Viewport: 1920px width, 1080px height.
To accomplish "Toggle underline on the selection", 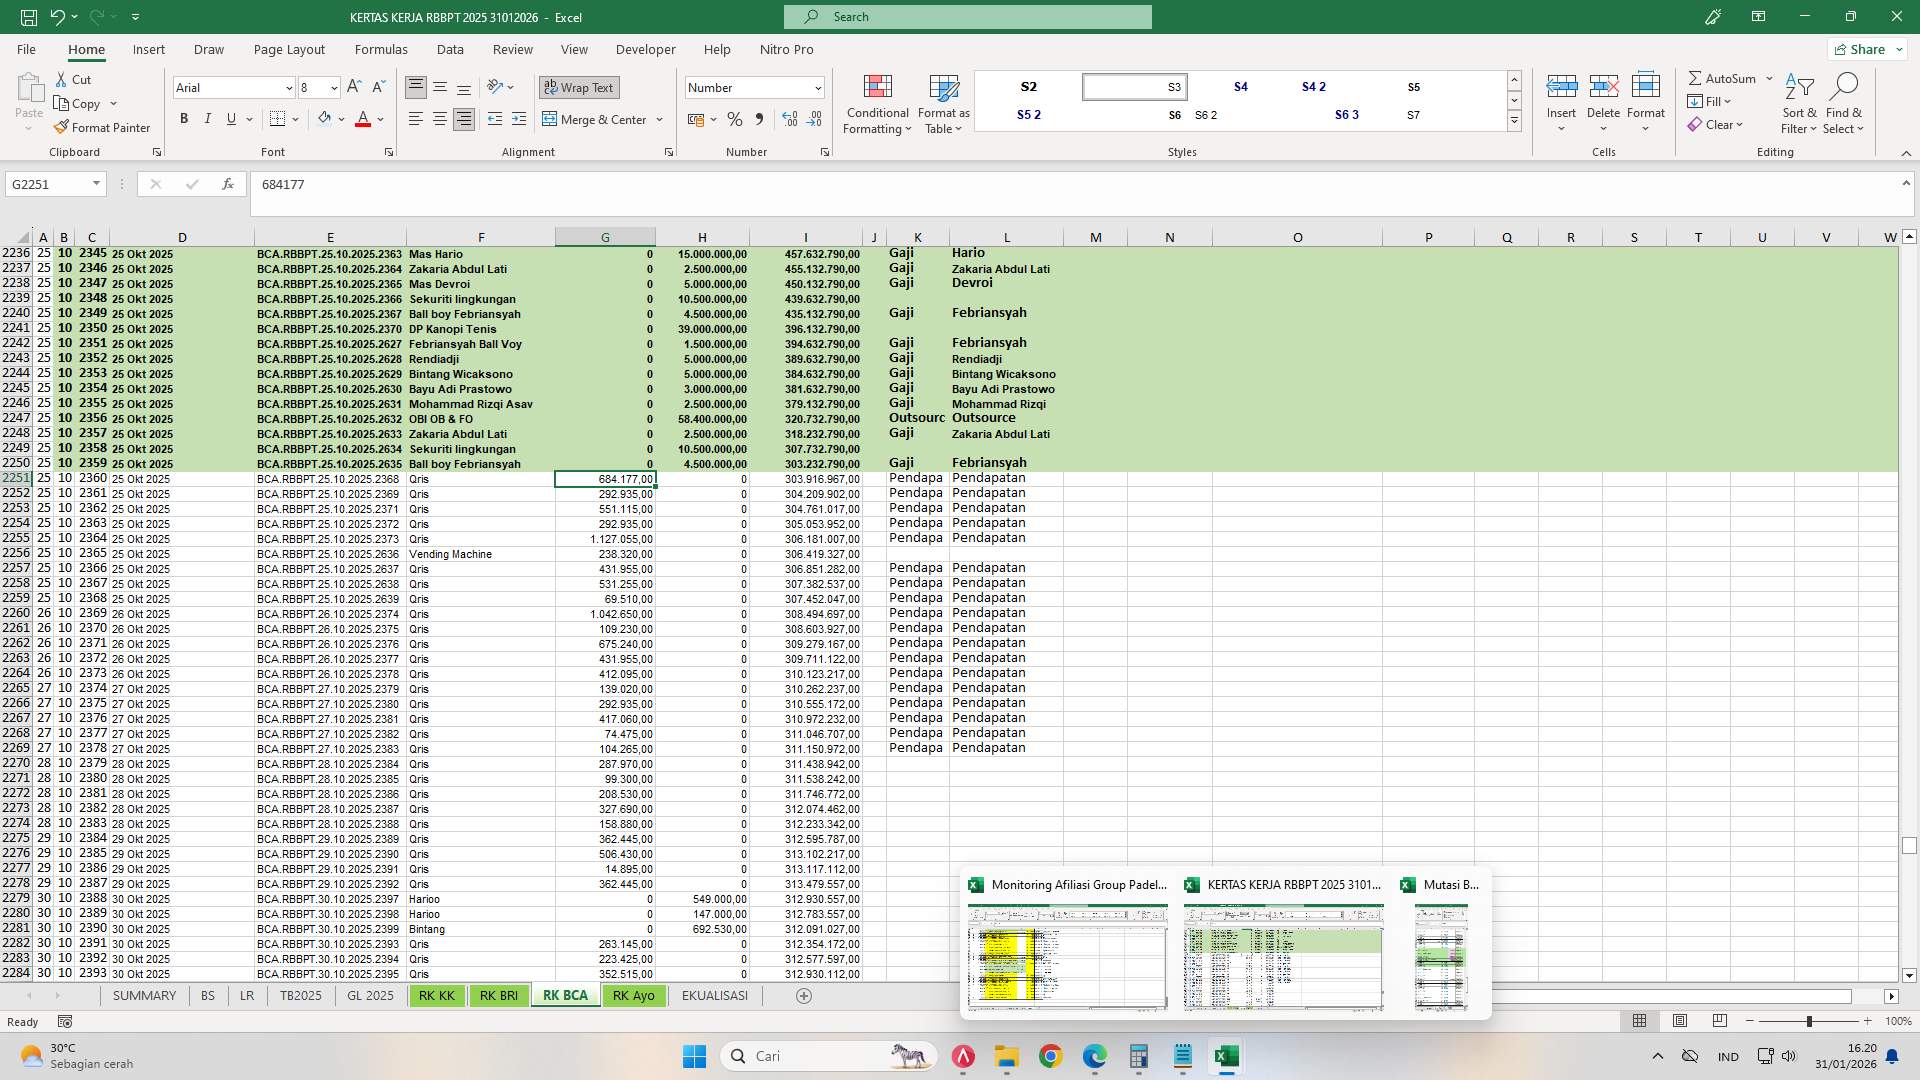I will [229, 118].
